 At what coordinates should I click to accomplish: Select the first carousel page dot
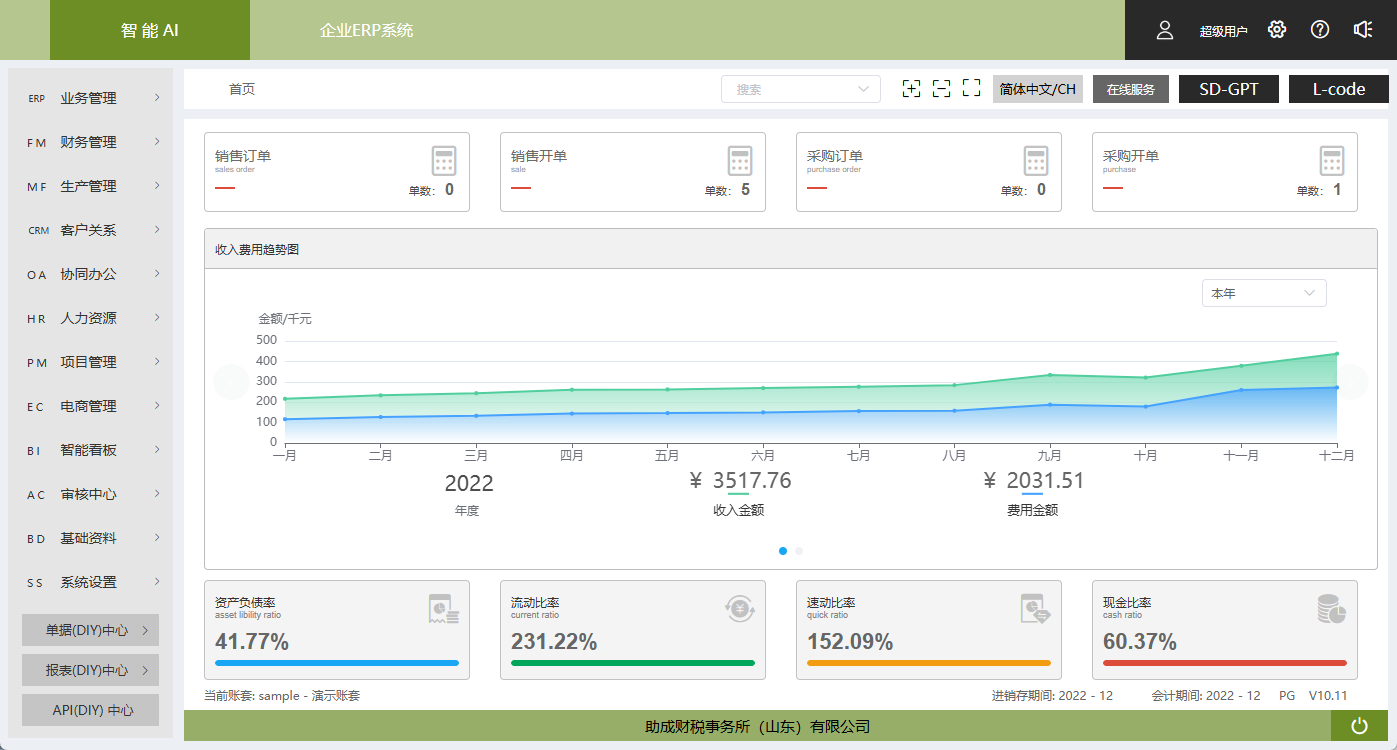783,551
